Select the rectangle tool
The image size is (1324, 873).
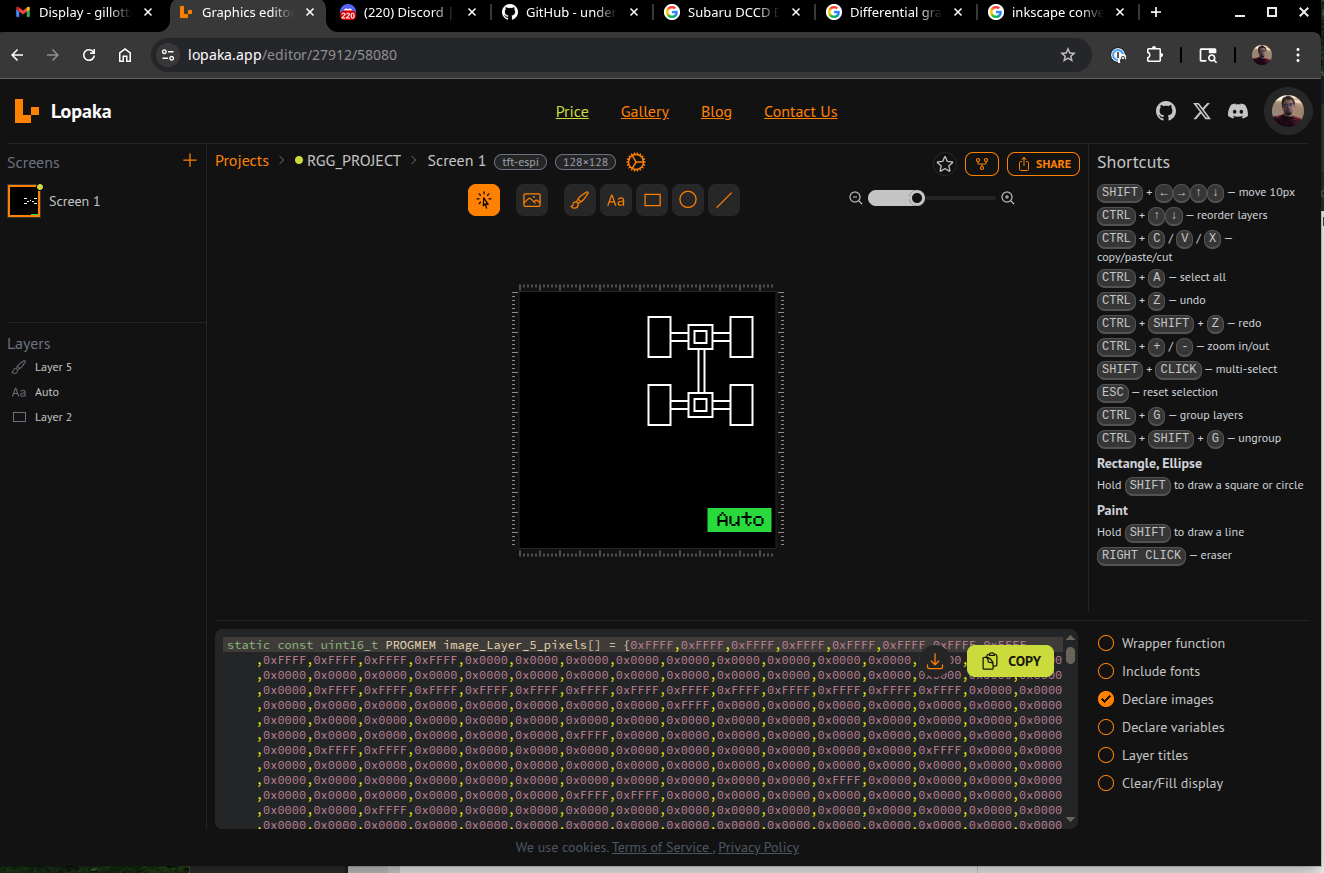tap(652, 200)
